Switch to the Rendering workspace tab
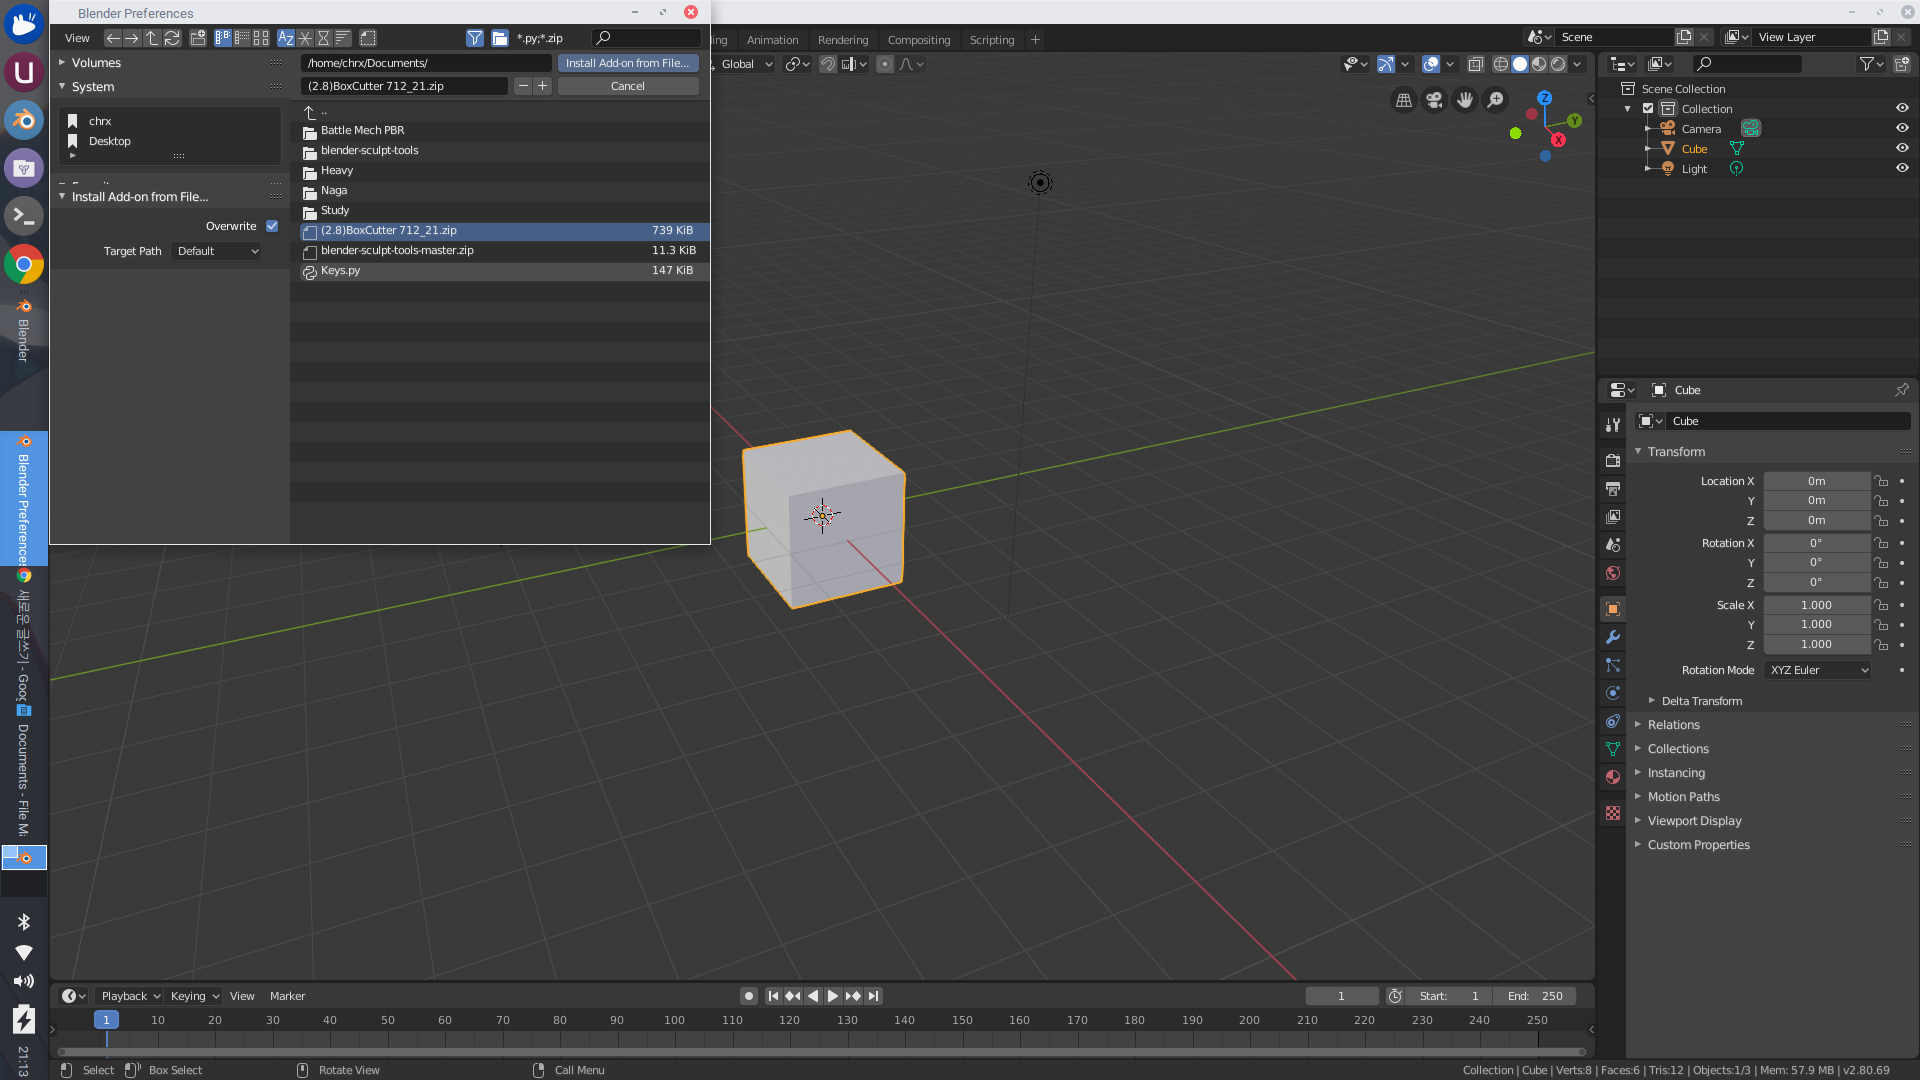This screenshot has height=1080, width=1920. click(843, 40)
